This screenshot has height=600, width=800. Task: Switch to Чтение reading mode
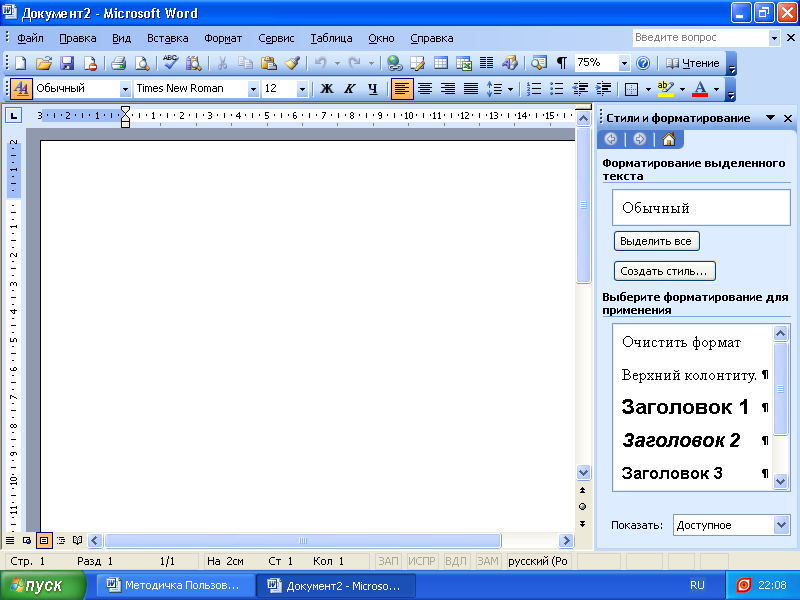(x=692, y=63)
